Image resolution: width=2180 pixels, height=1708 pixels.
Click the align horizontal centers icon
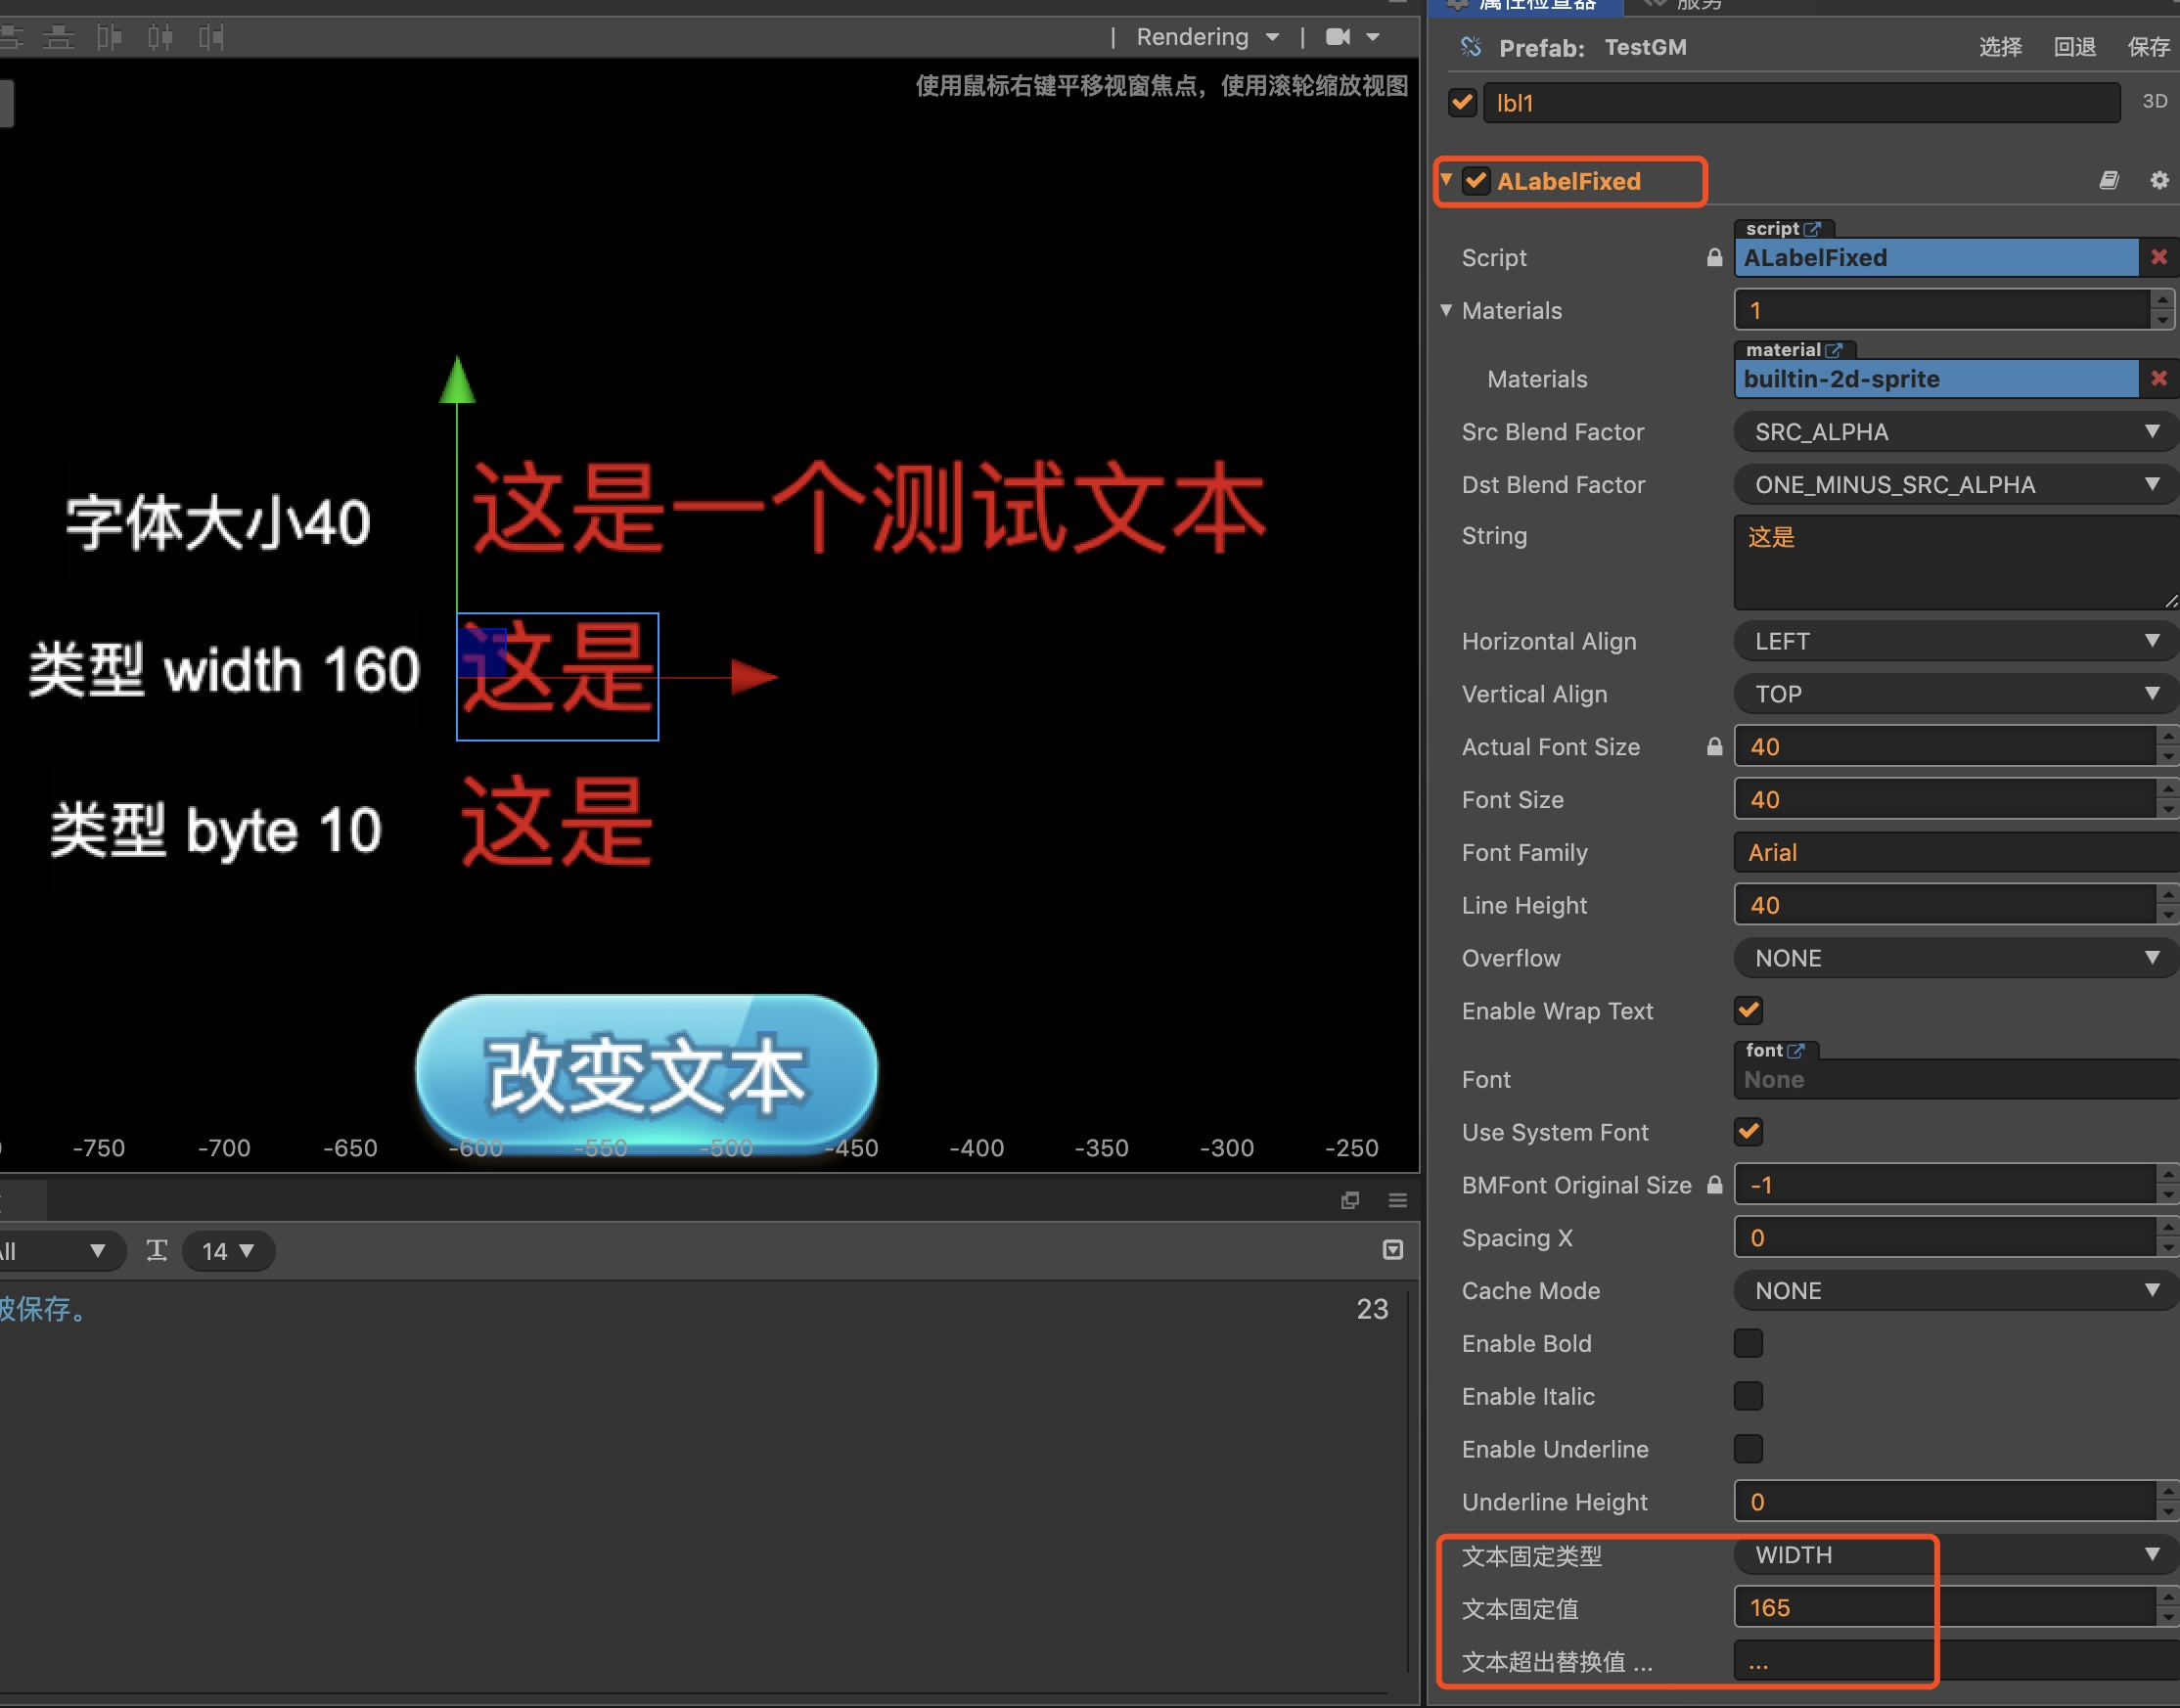160,38
